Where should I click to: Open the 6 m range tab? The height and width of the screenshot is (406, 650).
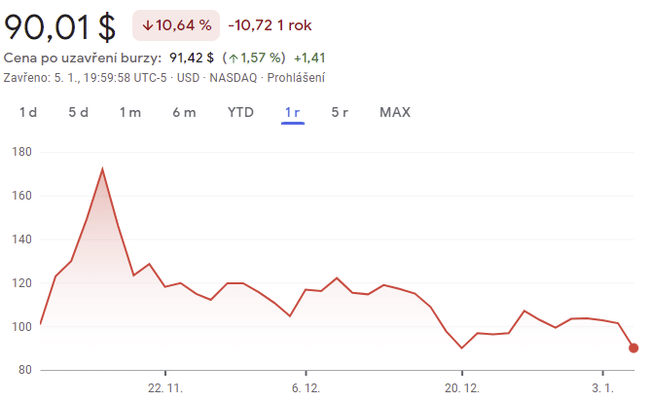tap(184, 112)
